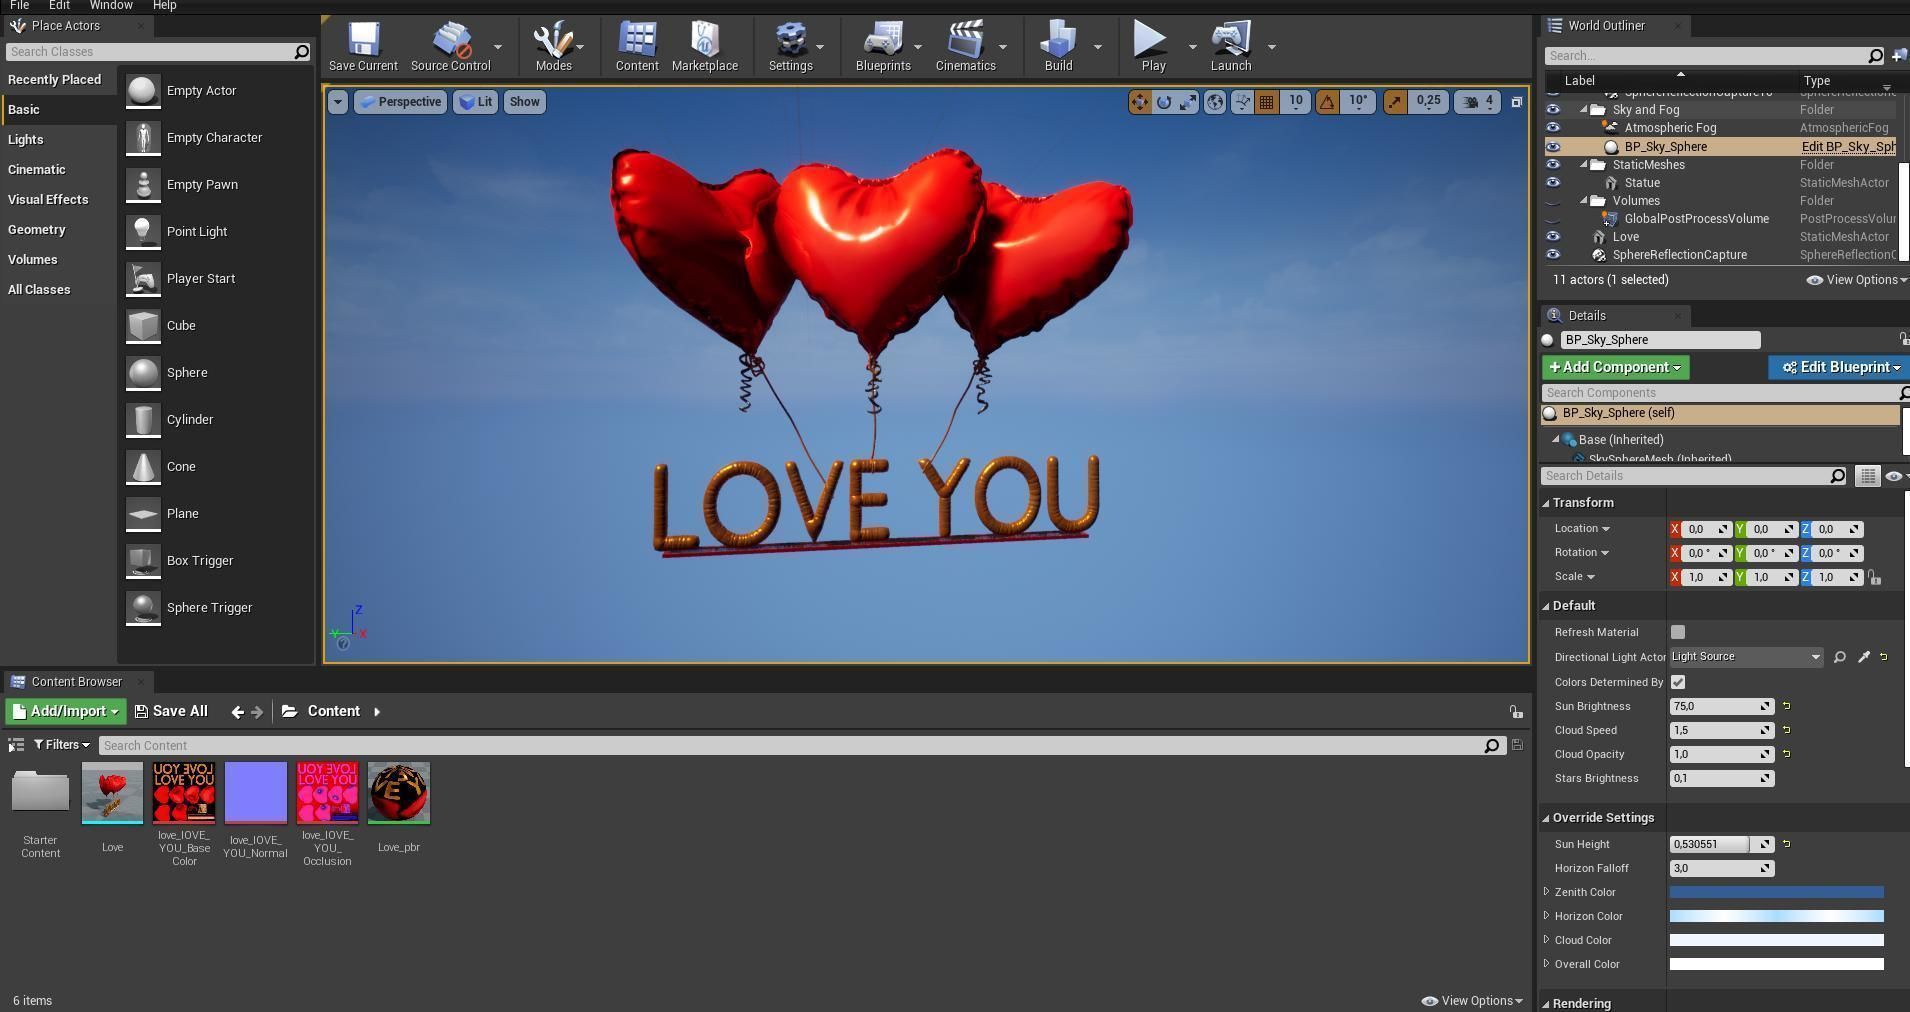
Task: Expand Horizon Color property
Action: 1547,915
